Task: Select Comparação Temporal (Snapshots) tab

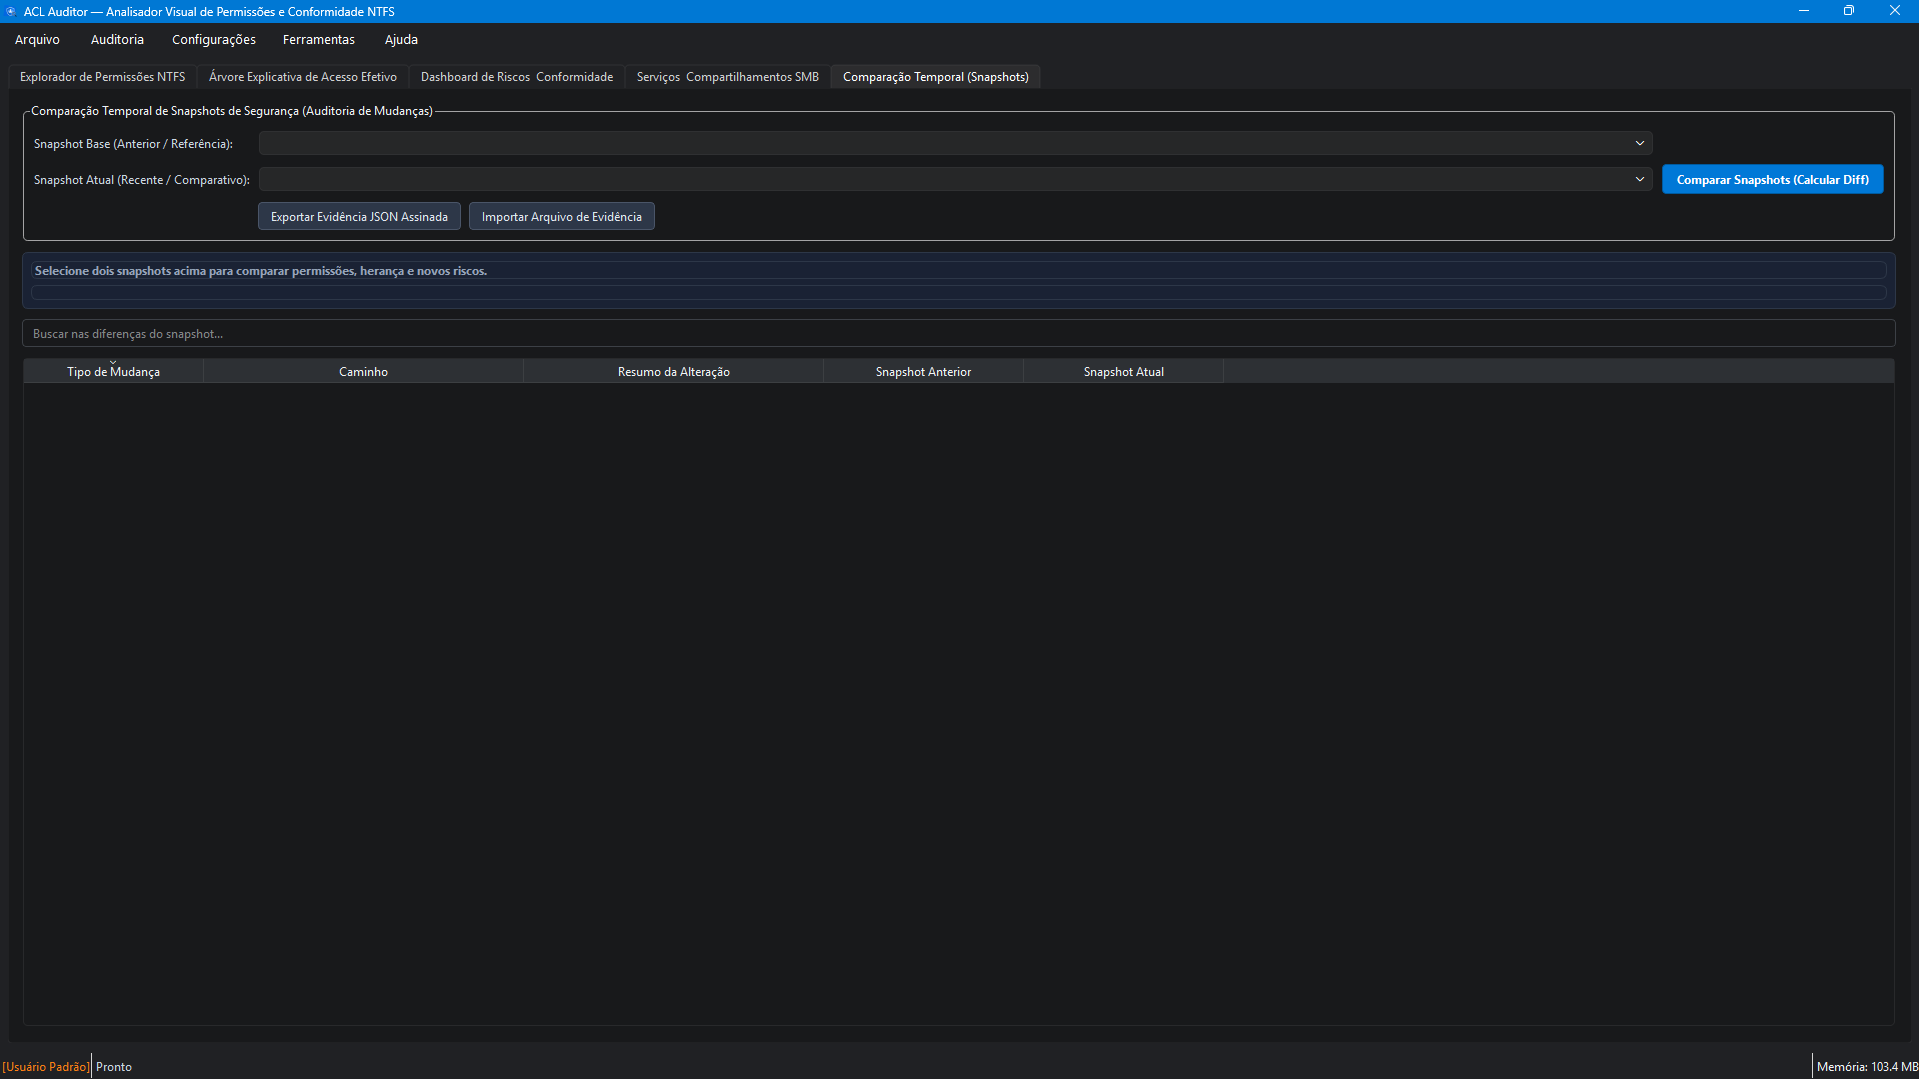Action: coord(936,77)
